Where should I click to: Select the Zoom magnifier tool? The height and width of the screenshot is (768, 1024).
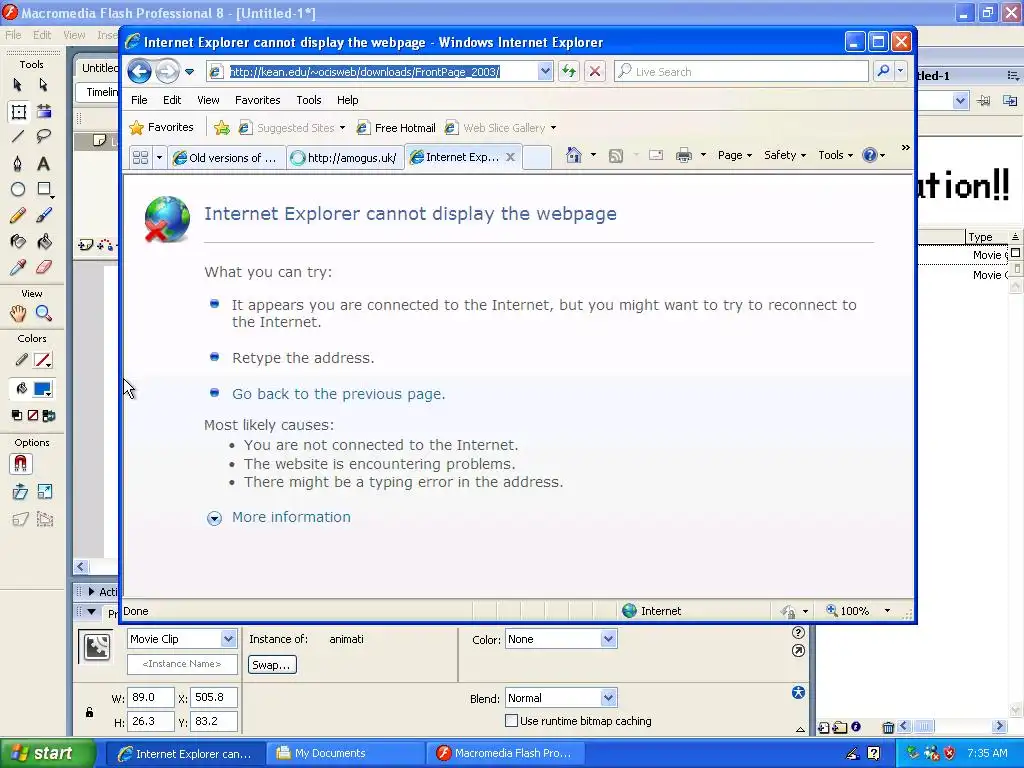(44, 313)
